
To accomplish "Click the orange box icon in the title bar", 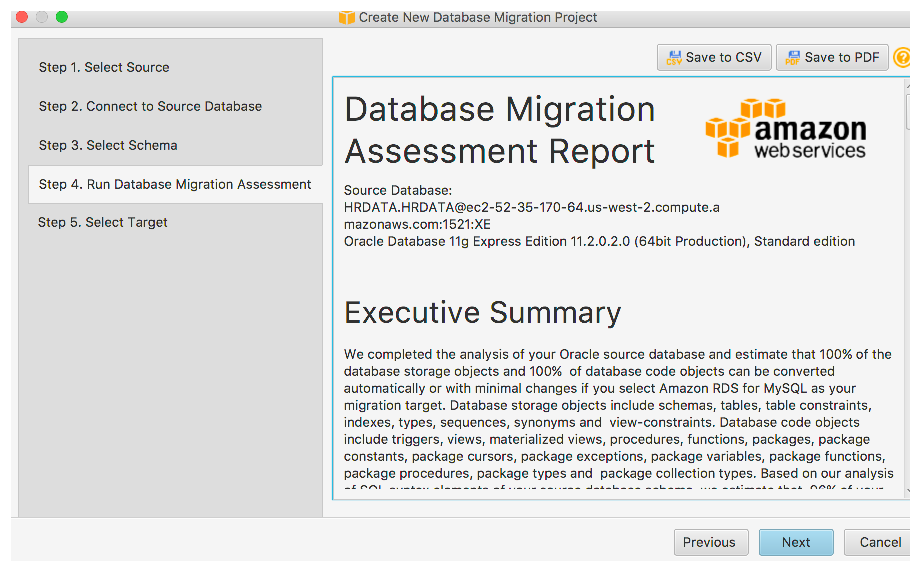I will [347, 18].
